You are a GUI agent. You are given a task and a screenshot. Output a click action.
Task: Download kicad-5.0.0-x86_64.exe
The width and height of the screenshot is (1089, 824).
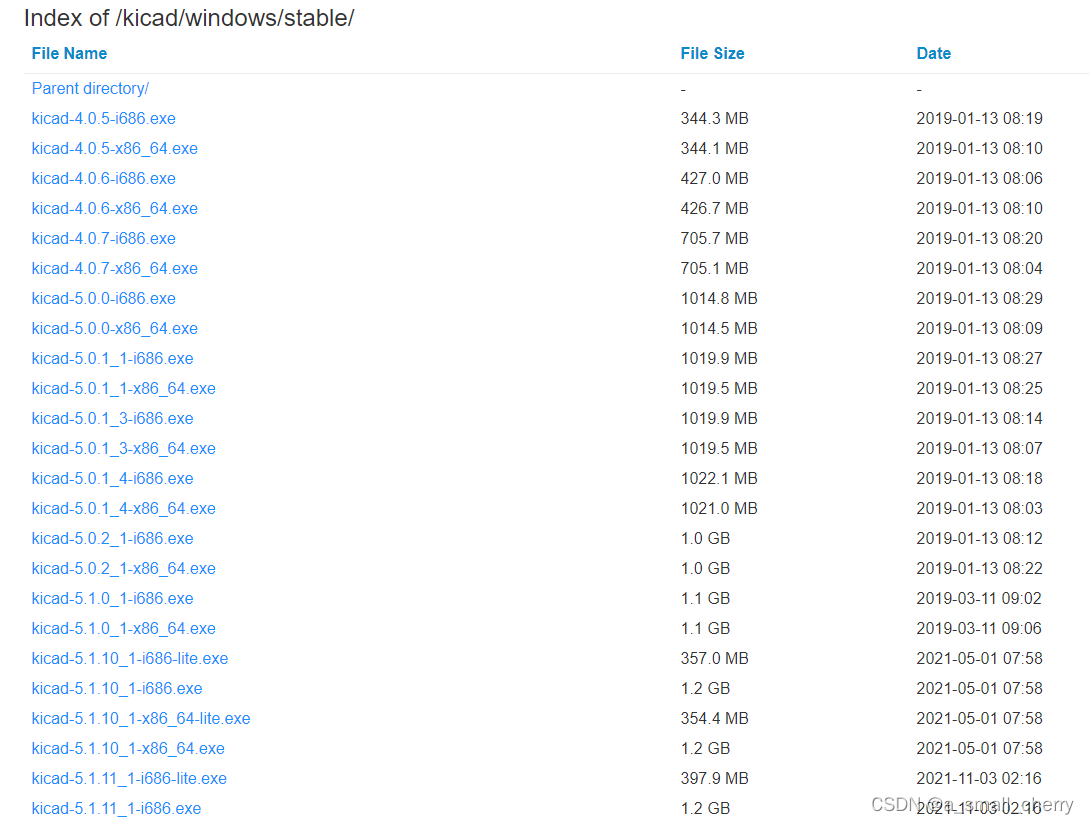(115, 329)
